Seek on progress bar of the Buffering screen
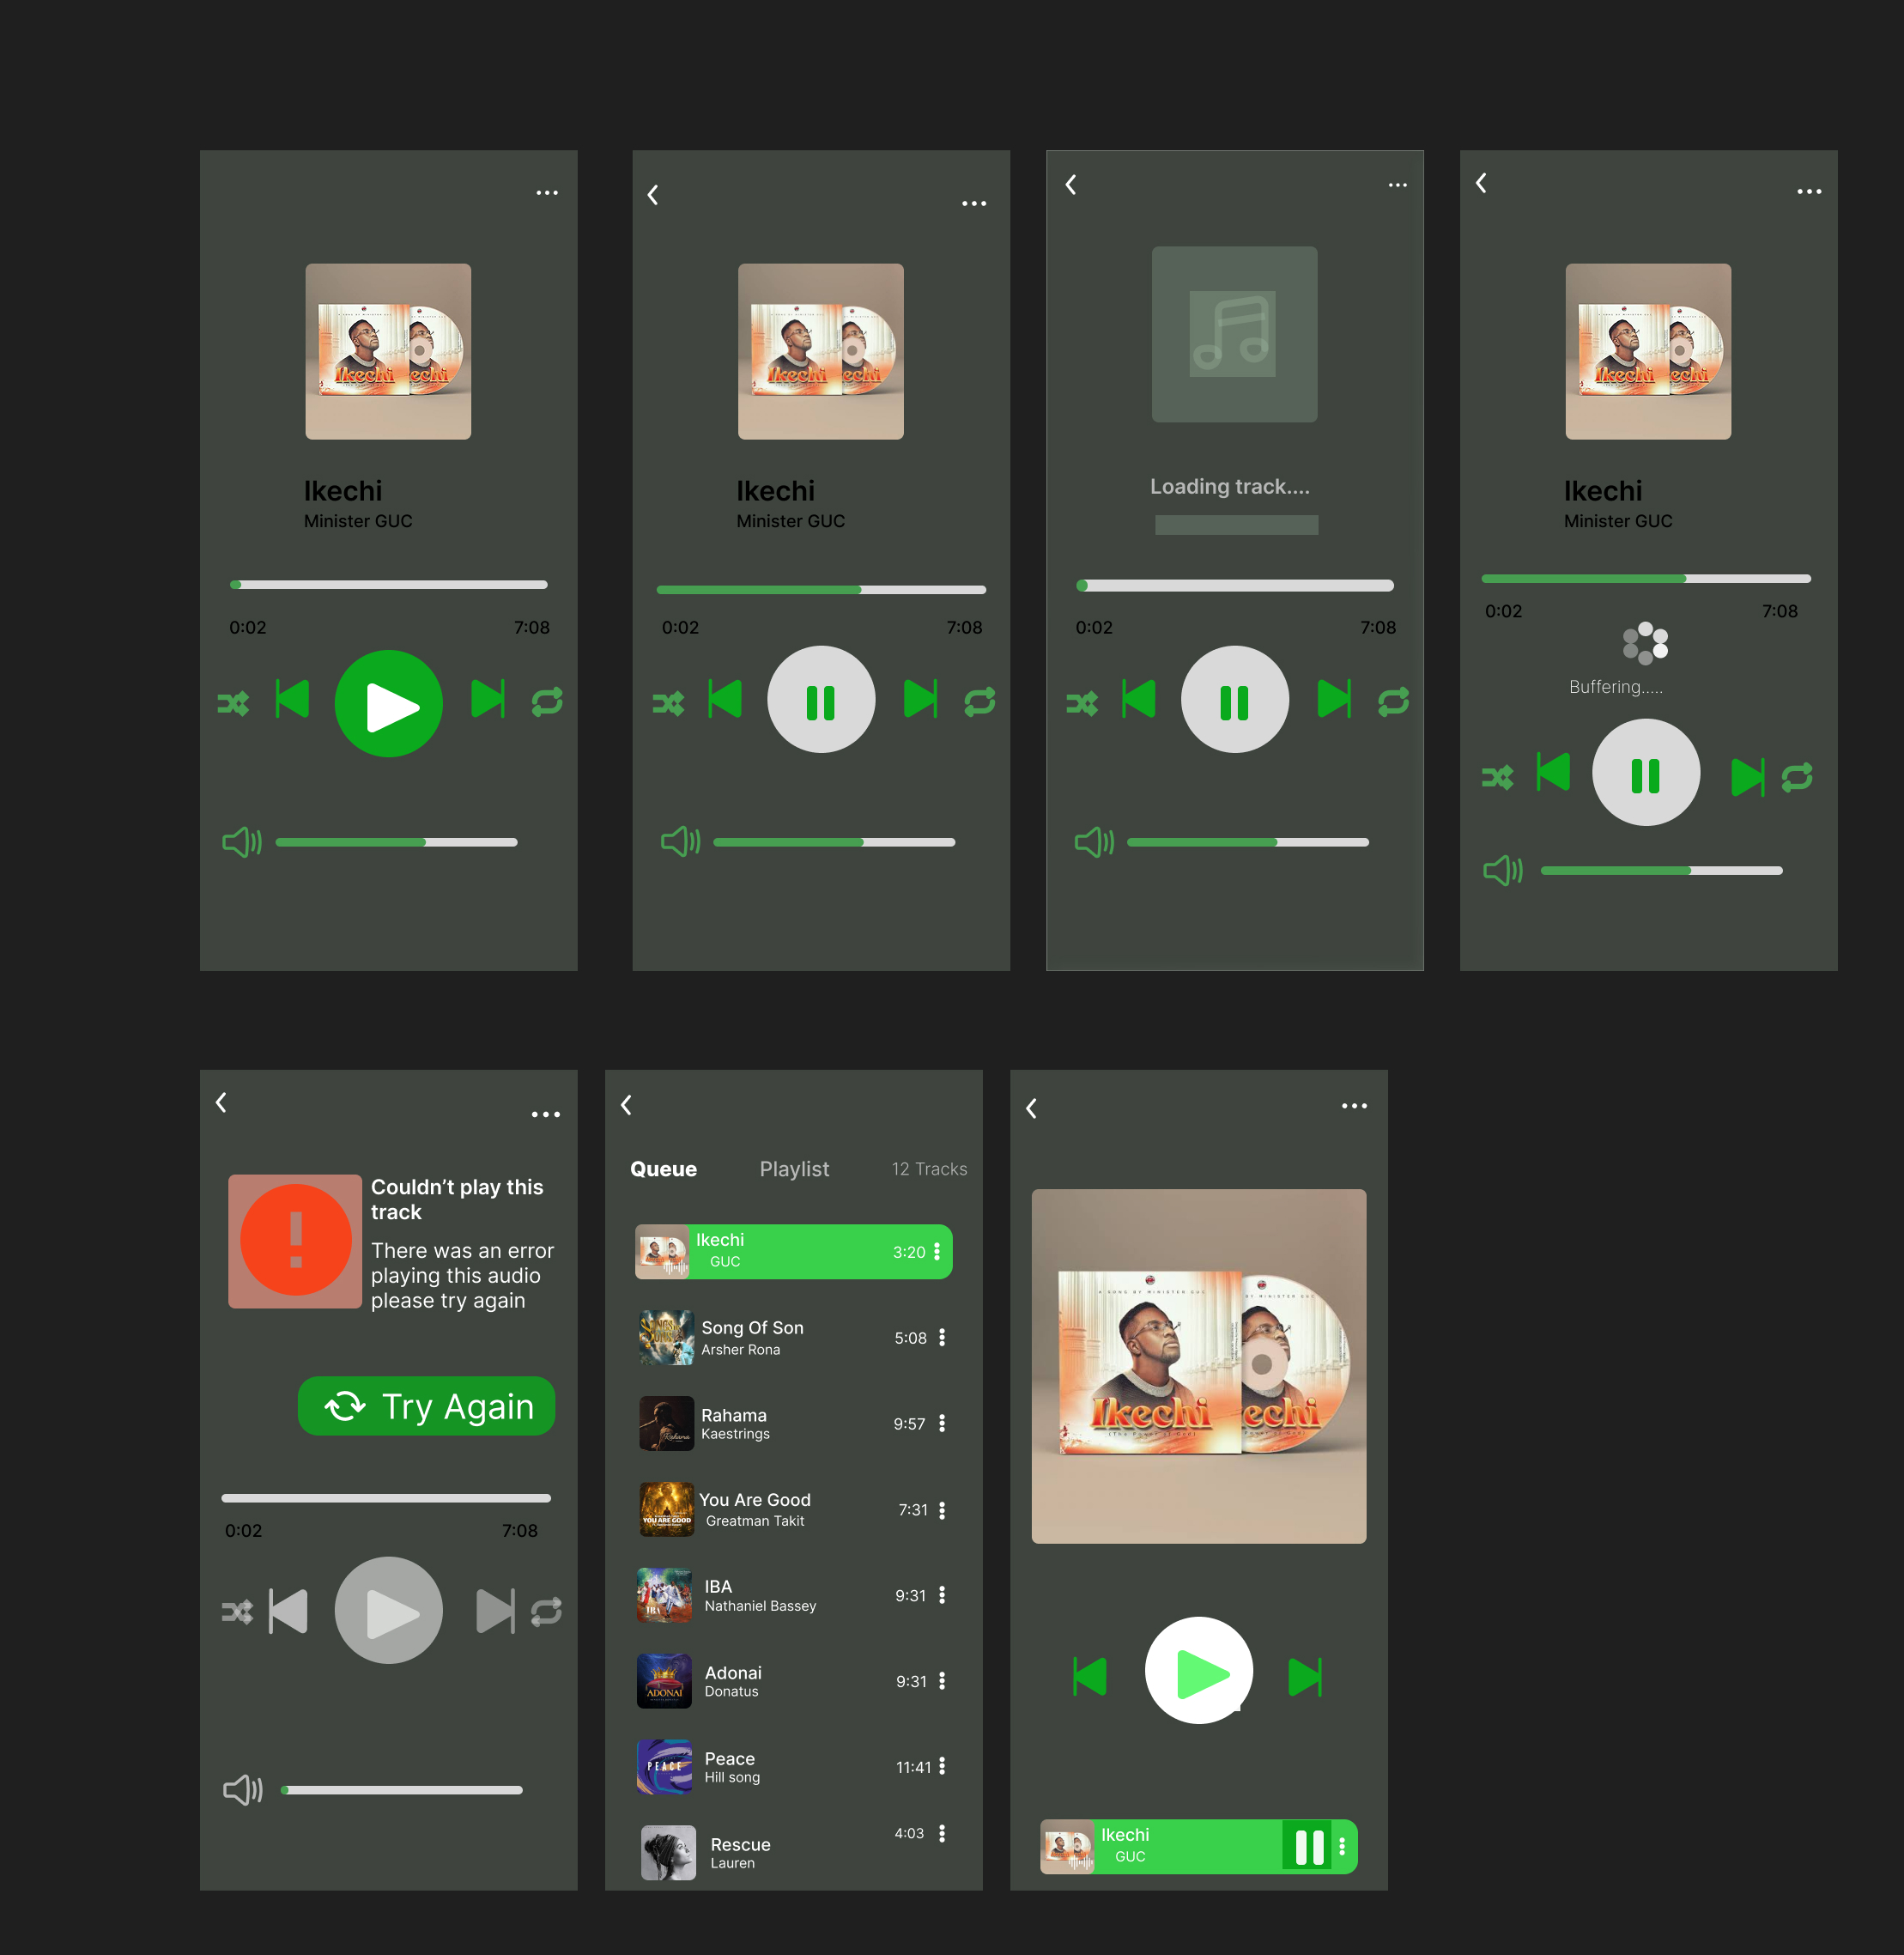 pos(1646,579)
